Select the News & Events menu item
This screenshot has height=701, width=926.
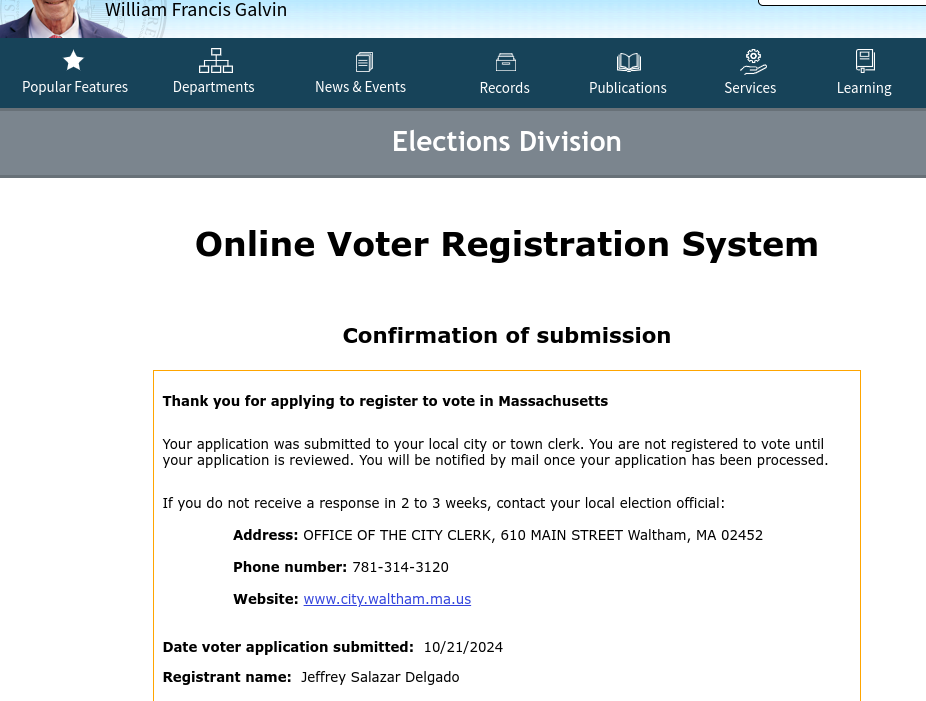coord(360,87)
